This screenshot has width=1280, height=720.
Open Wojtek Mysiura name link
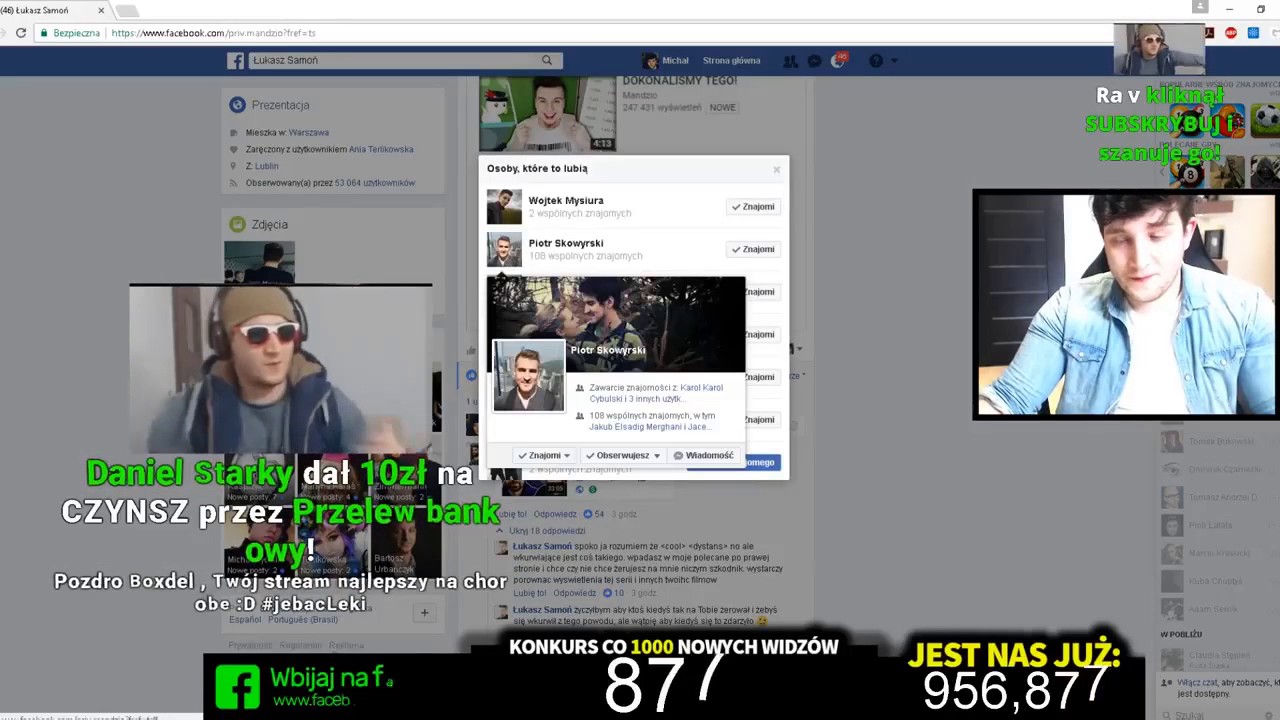tap(566, 201)
